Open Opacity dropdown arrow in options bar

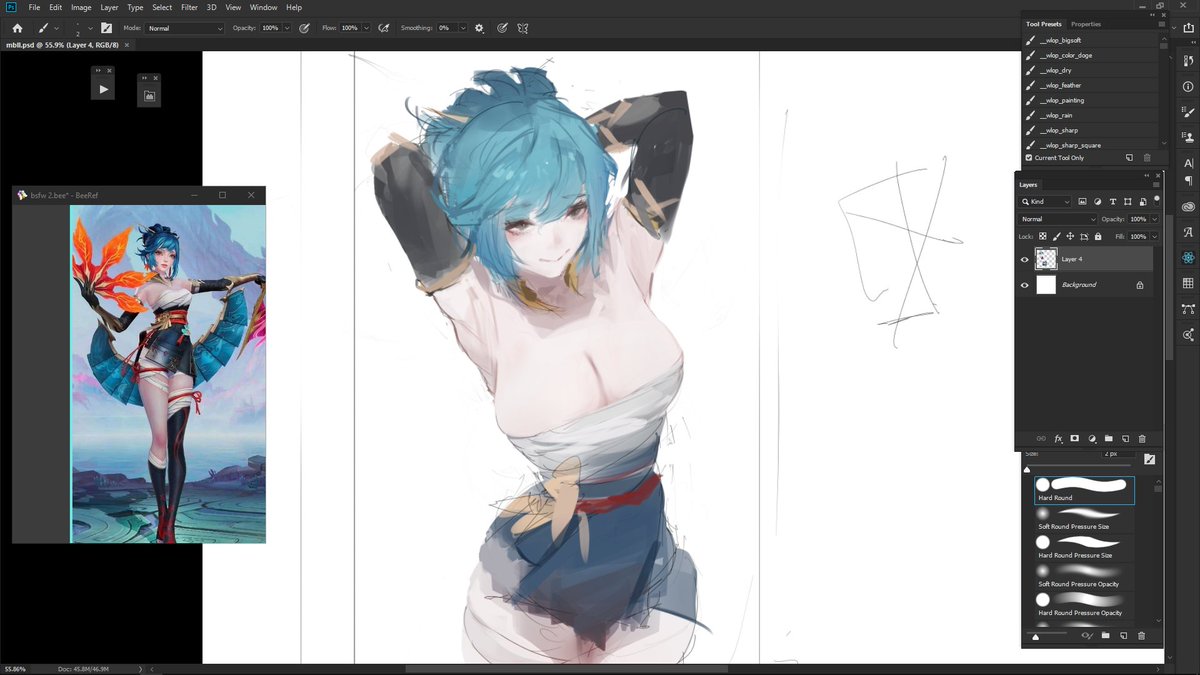[288, 28]
